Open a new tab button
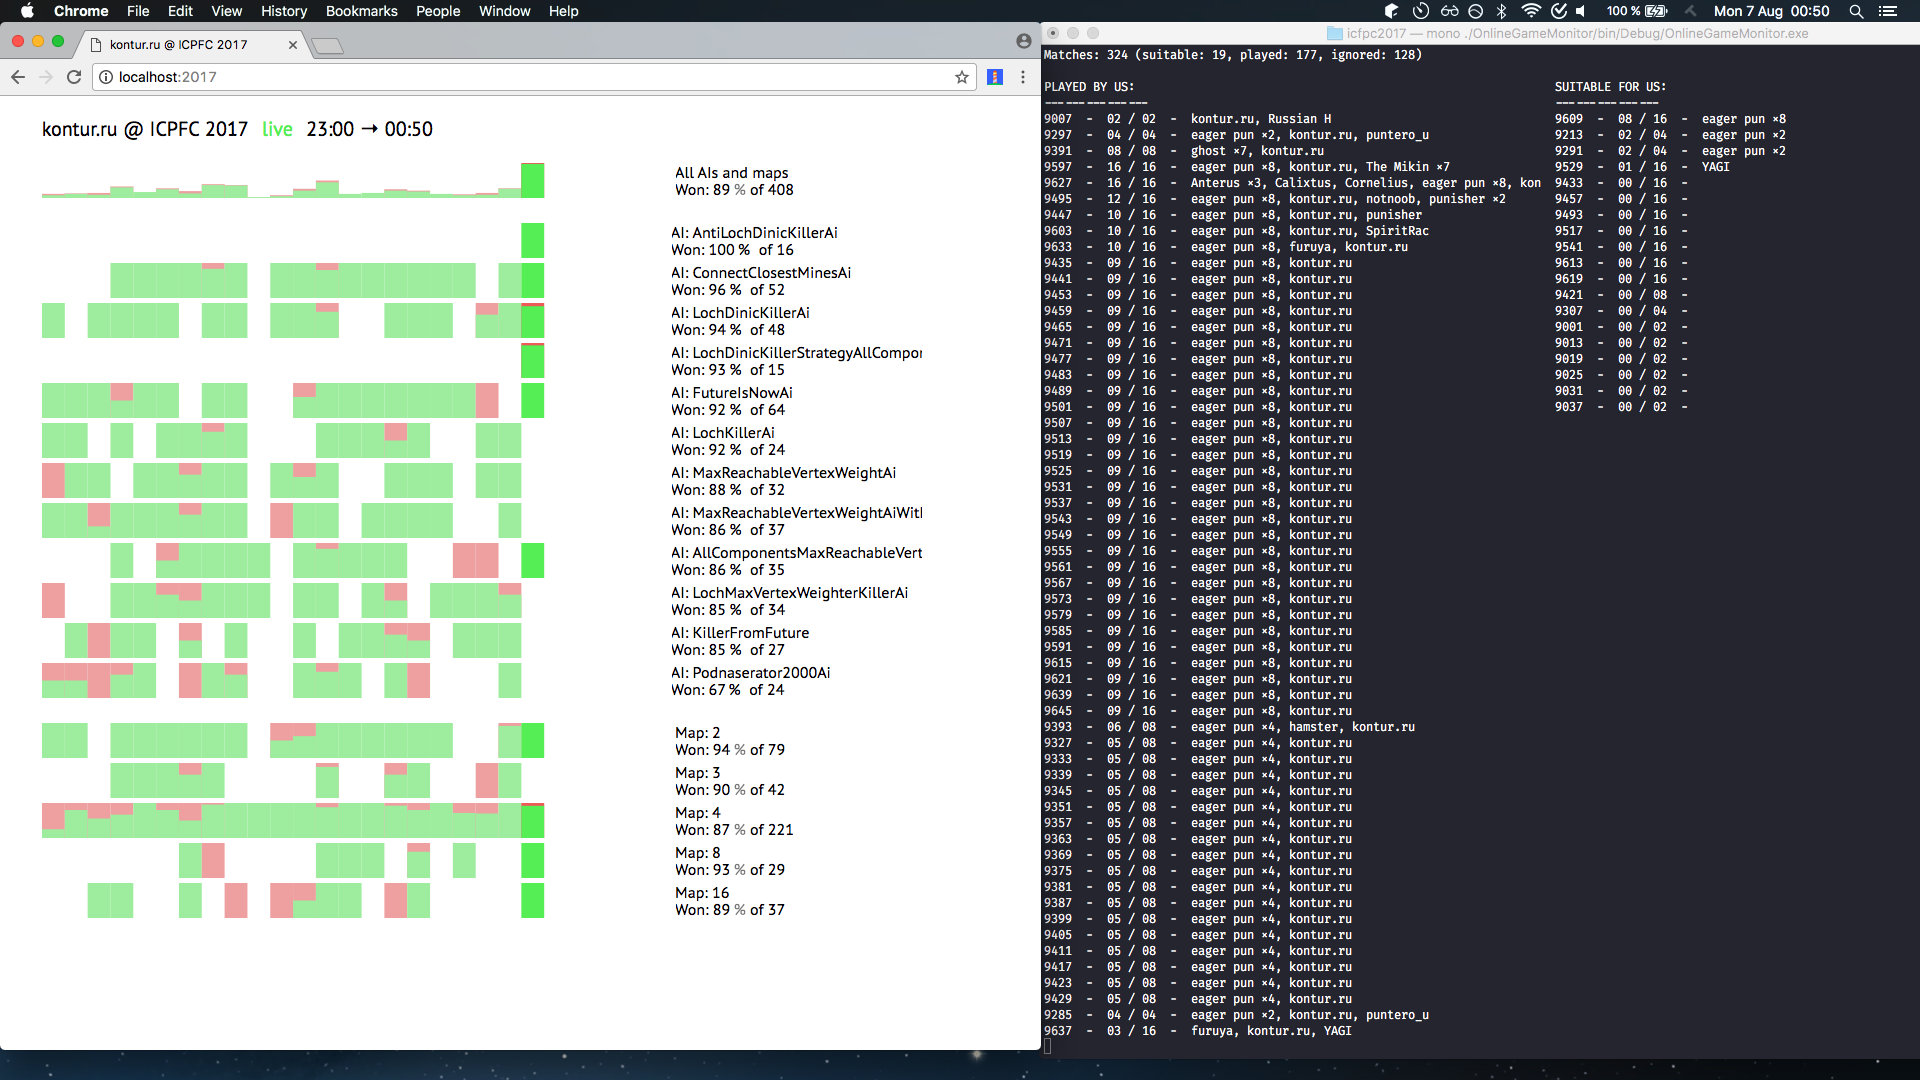 tap(327, 46)
